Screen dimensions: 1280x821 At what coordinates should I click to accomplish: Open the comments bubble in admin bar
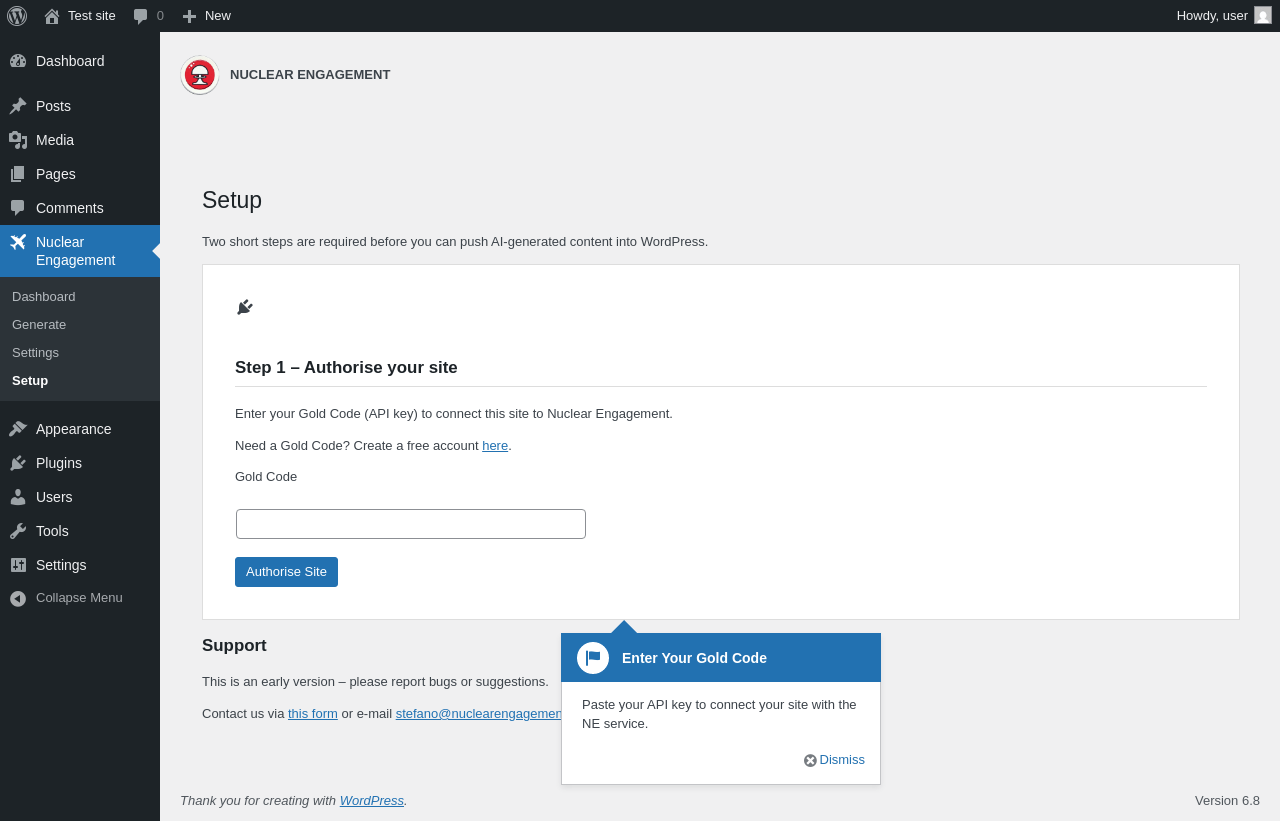(x=141, y=16)
